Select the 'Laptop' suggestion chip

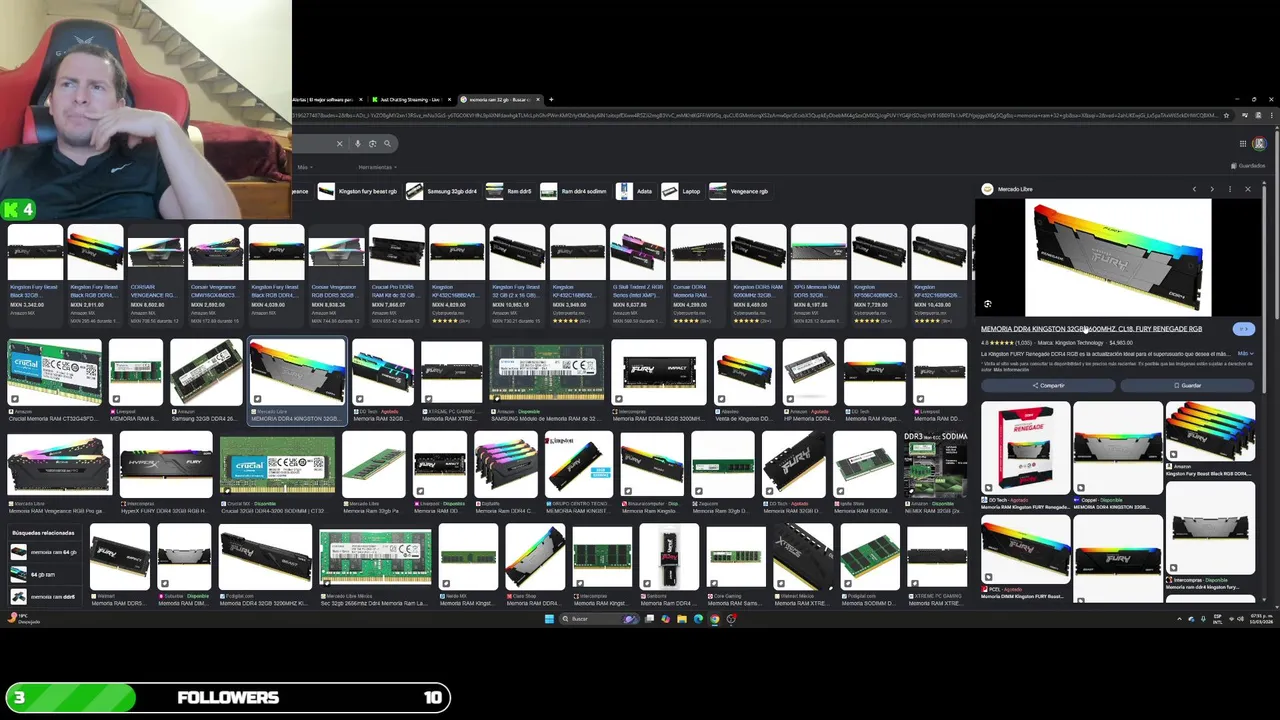[682, 191]
